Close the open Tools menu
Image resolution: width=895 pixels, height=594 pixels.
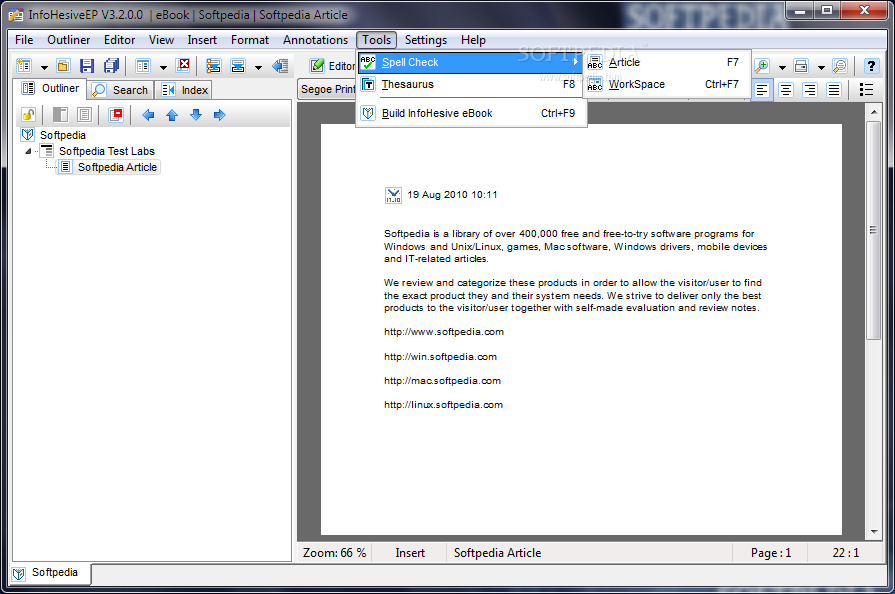pos(376,40)
